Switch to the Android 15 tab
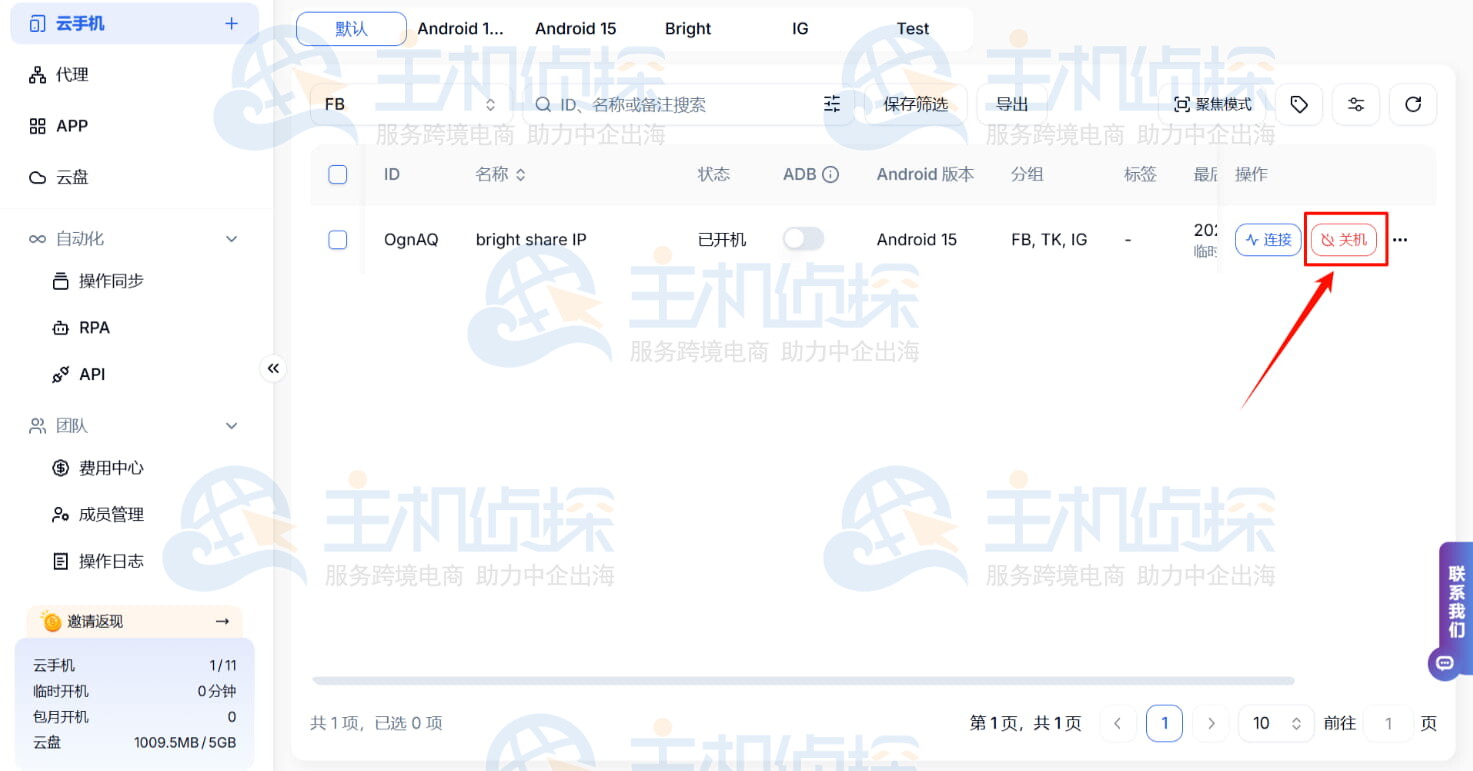This screenshot has width=1473, height=771. 575,28
